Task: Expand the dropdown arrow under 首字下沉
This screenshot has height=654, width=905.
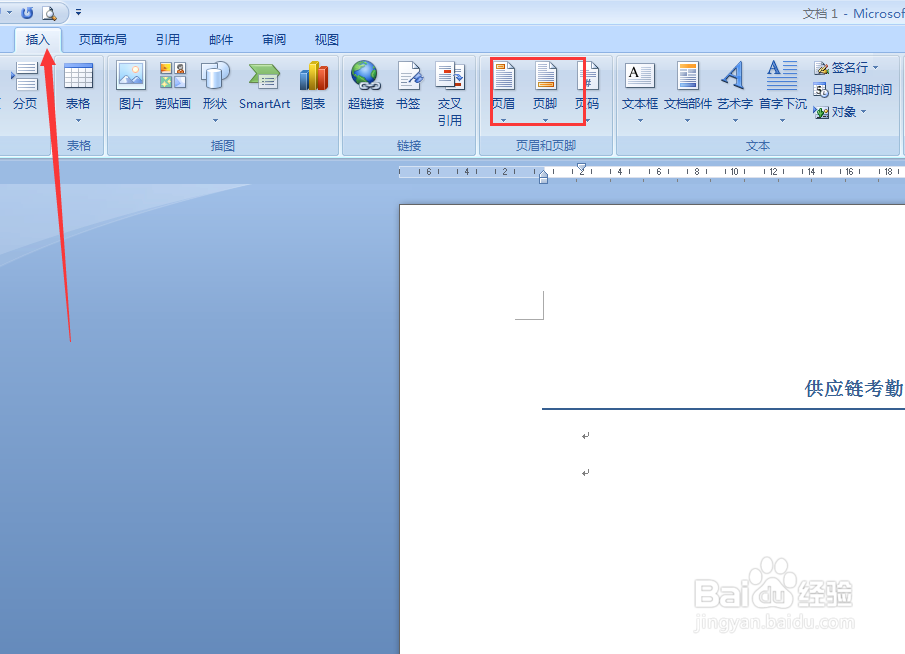Action: coord(783,121)
